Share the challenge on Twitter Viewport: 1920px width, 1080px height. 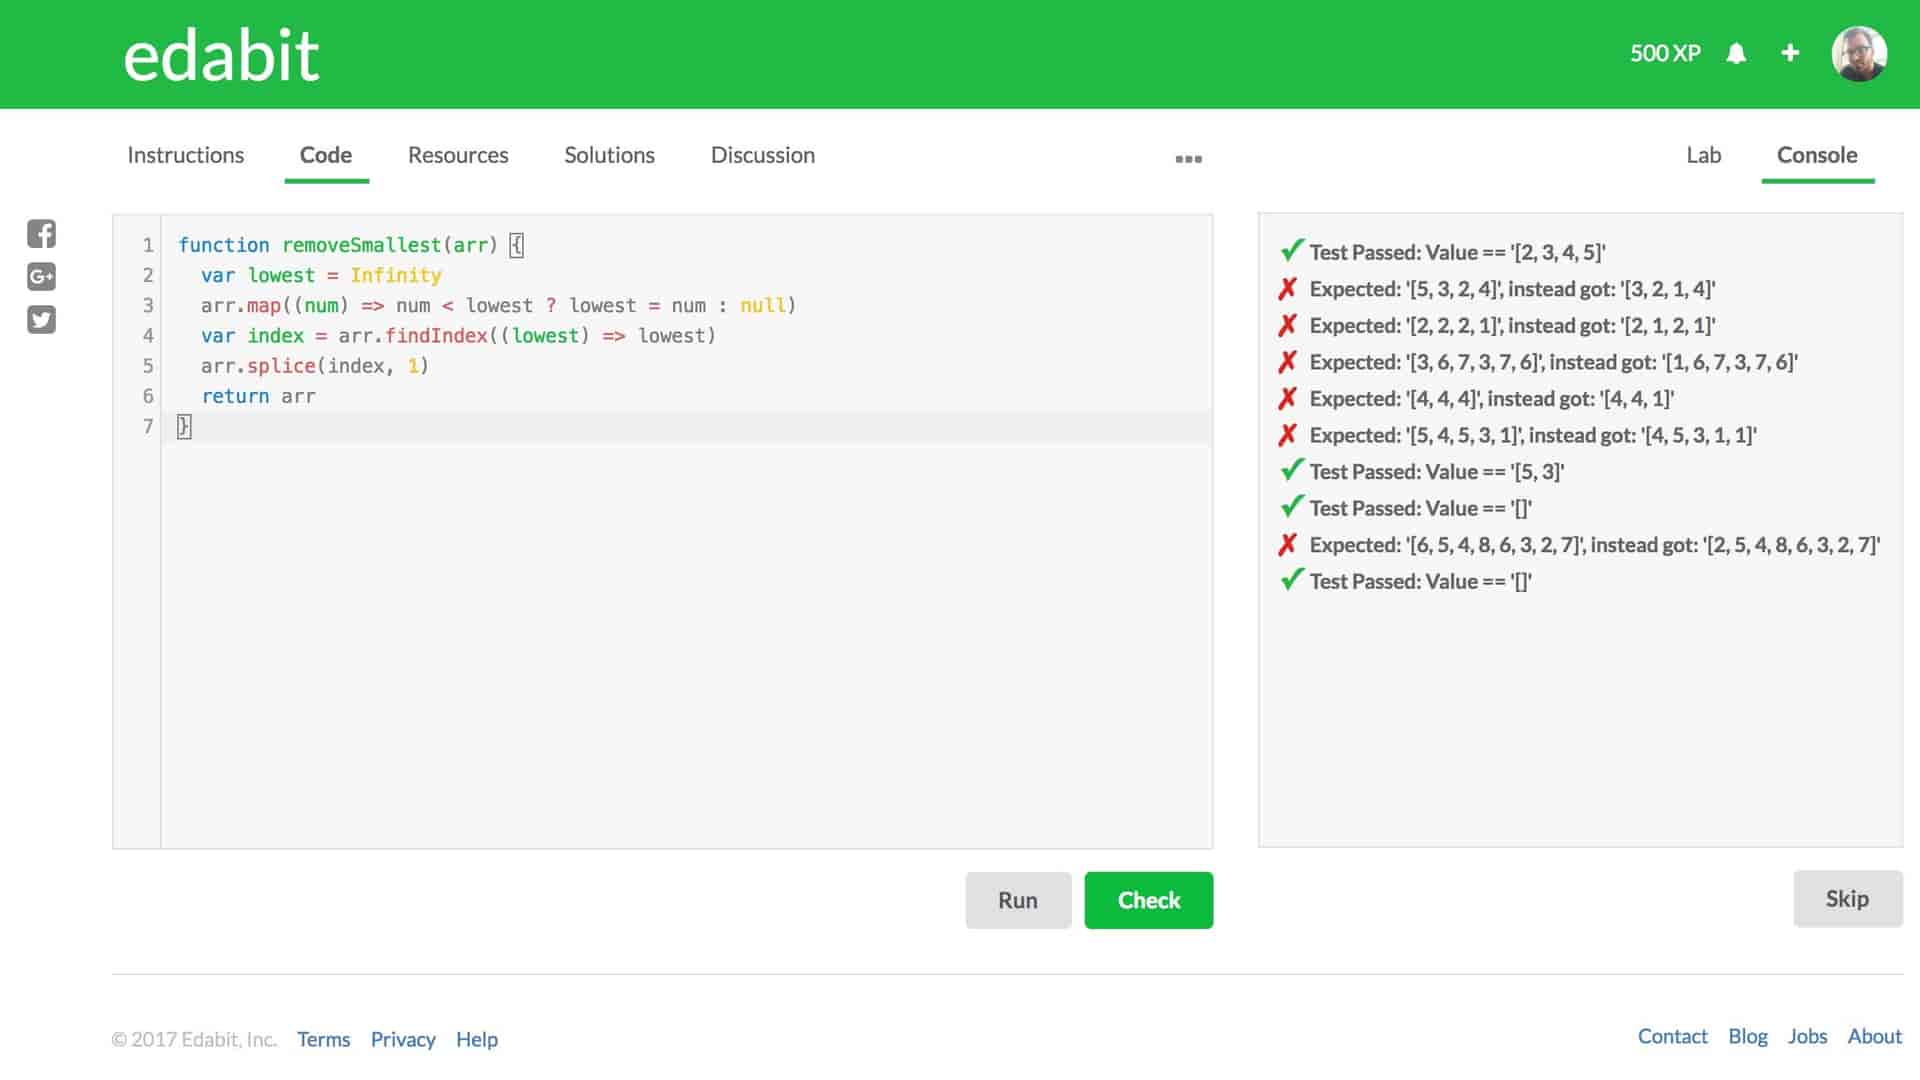[42, 319]
